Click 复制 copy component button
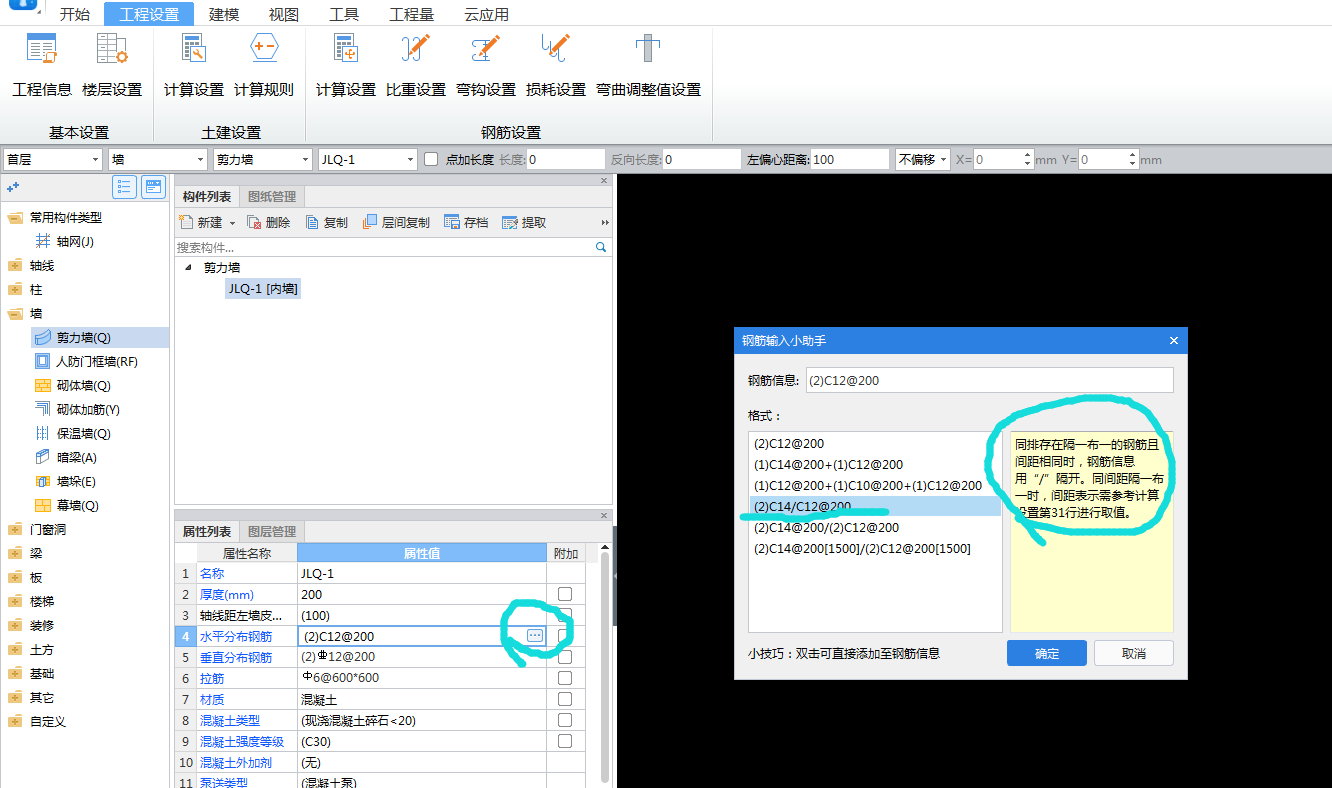 click(x=327, y=222)
